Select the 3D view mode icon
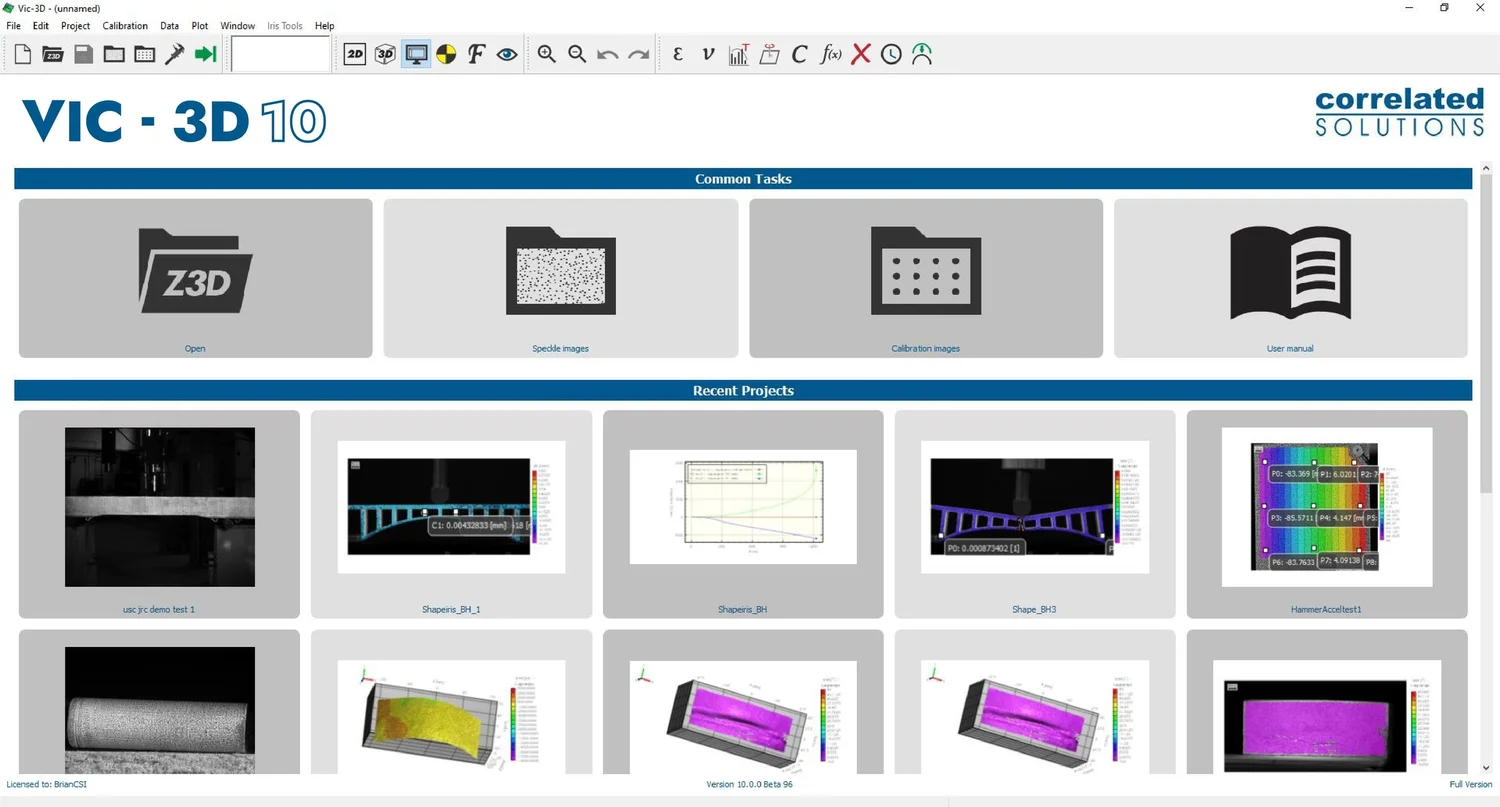Screen dimensions: 1500x807 click(385, 54)
